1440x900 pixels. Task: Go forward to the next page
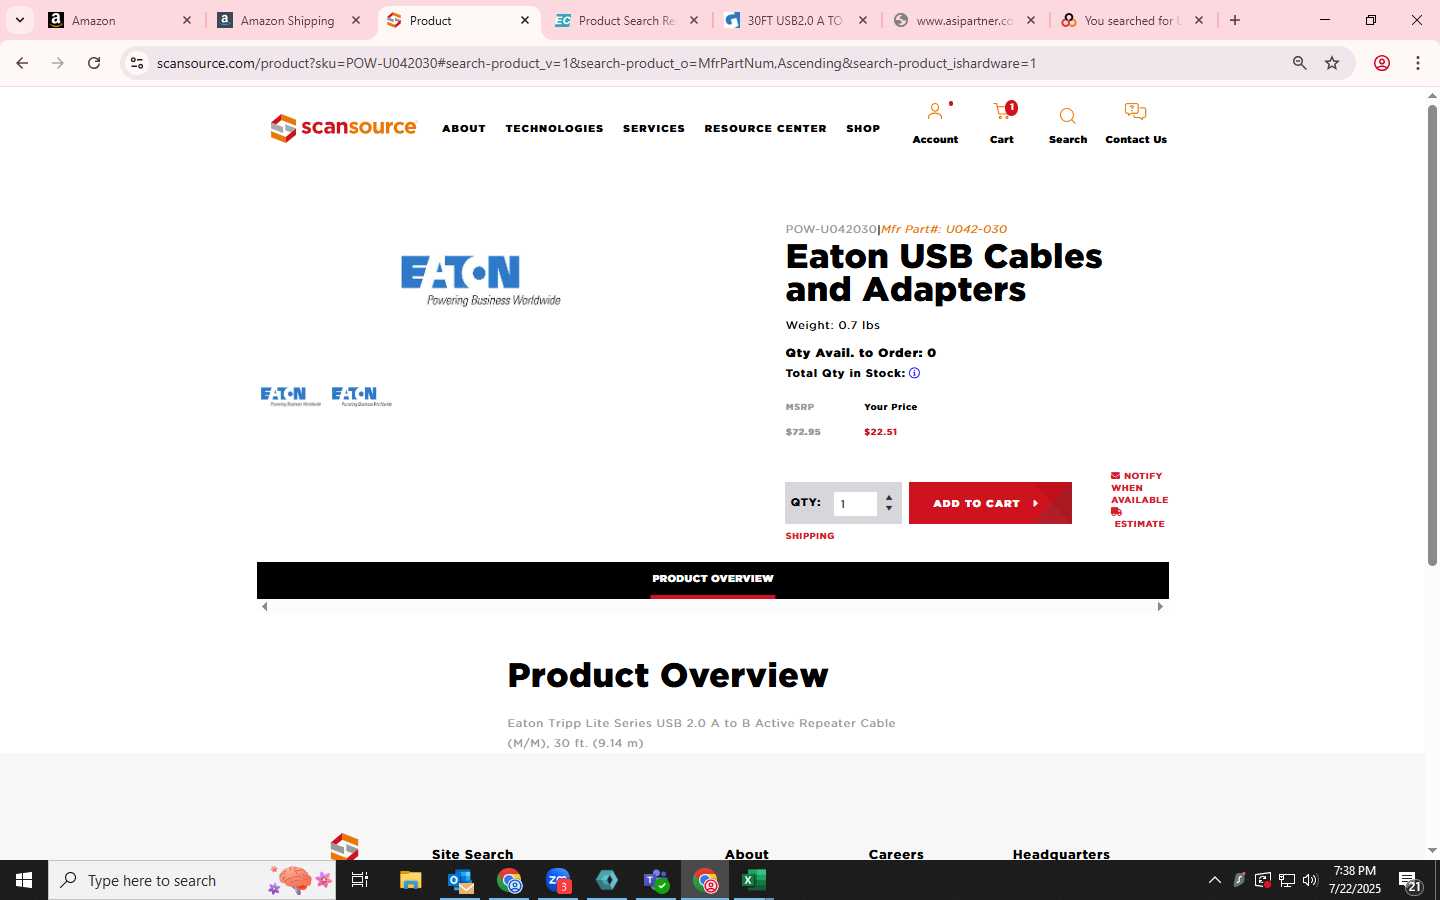pos(58,63)
